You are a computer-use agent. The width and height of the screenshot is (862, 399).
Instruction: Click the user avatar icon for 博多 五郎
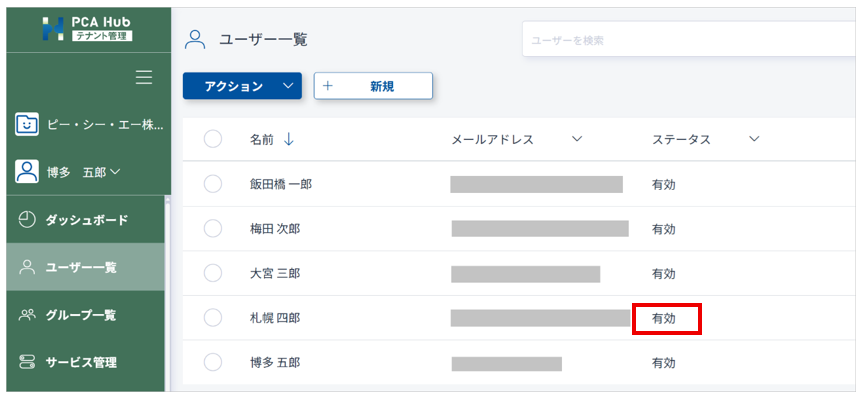coord(26,172)
